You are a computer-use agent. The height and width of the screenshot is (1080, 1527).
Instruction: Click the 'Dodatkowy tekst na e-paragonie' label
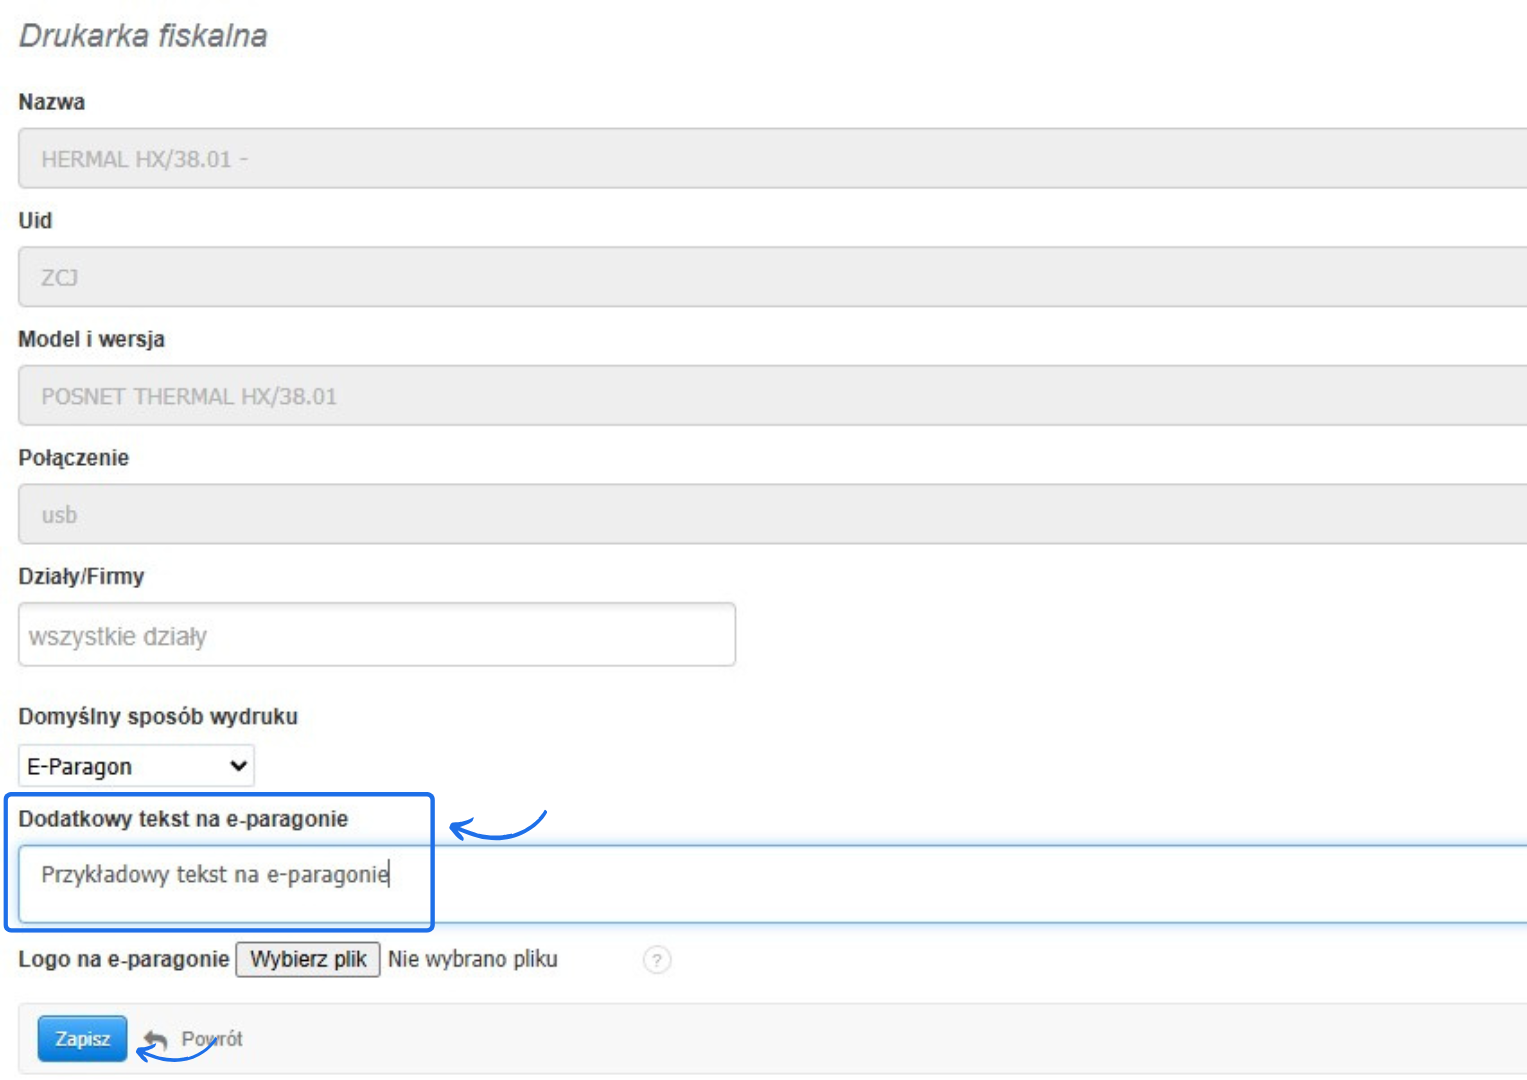pyautogui.click(x=183, y=819)
